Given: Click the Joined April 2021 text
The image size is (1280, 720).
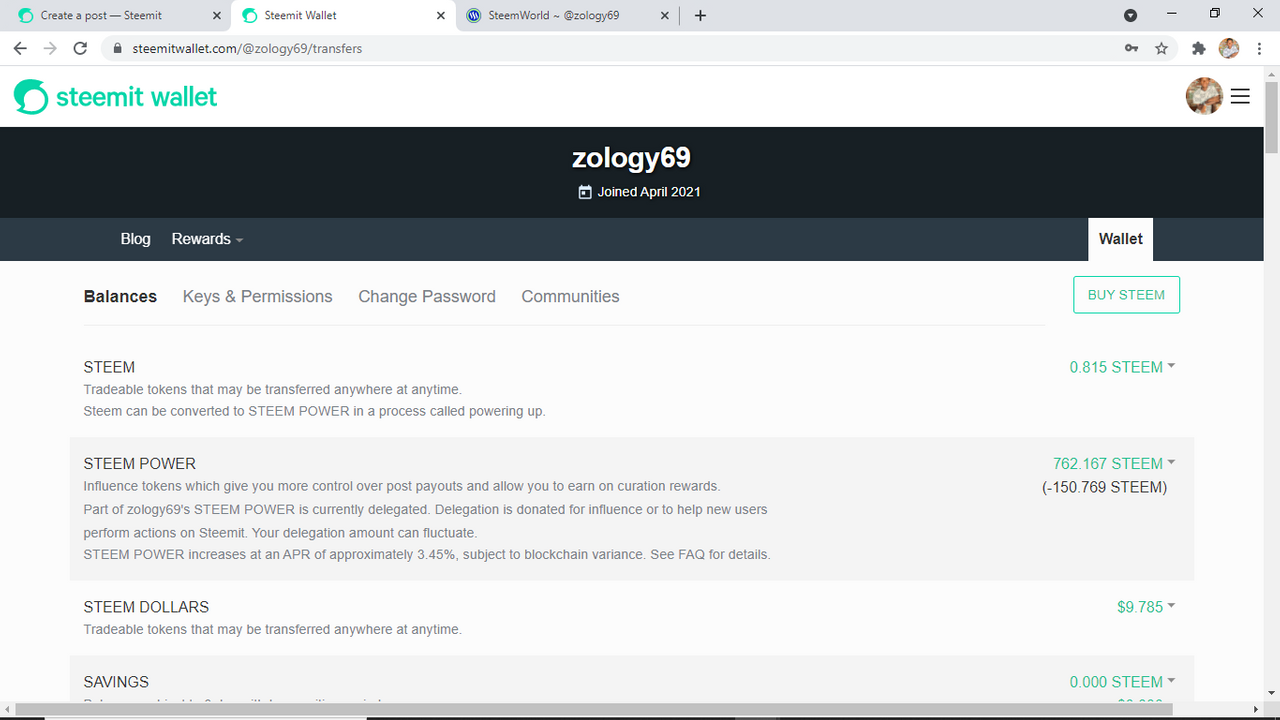Looking at the screenshot, I should click(x=649, y=192).
